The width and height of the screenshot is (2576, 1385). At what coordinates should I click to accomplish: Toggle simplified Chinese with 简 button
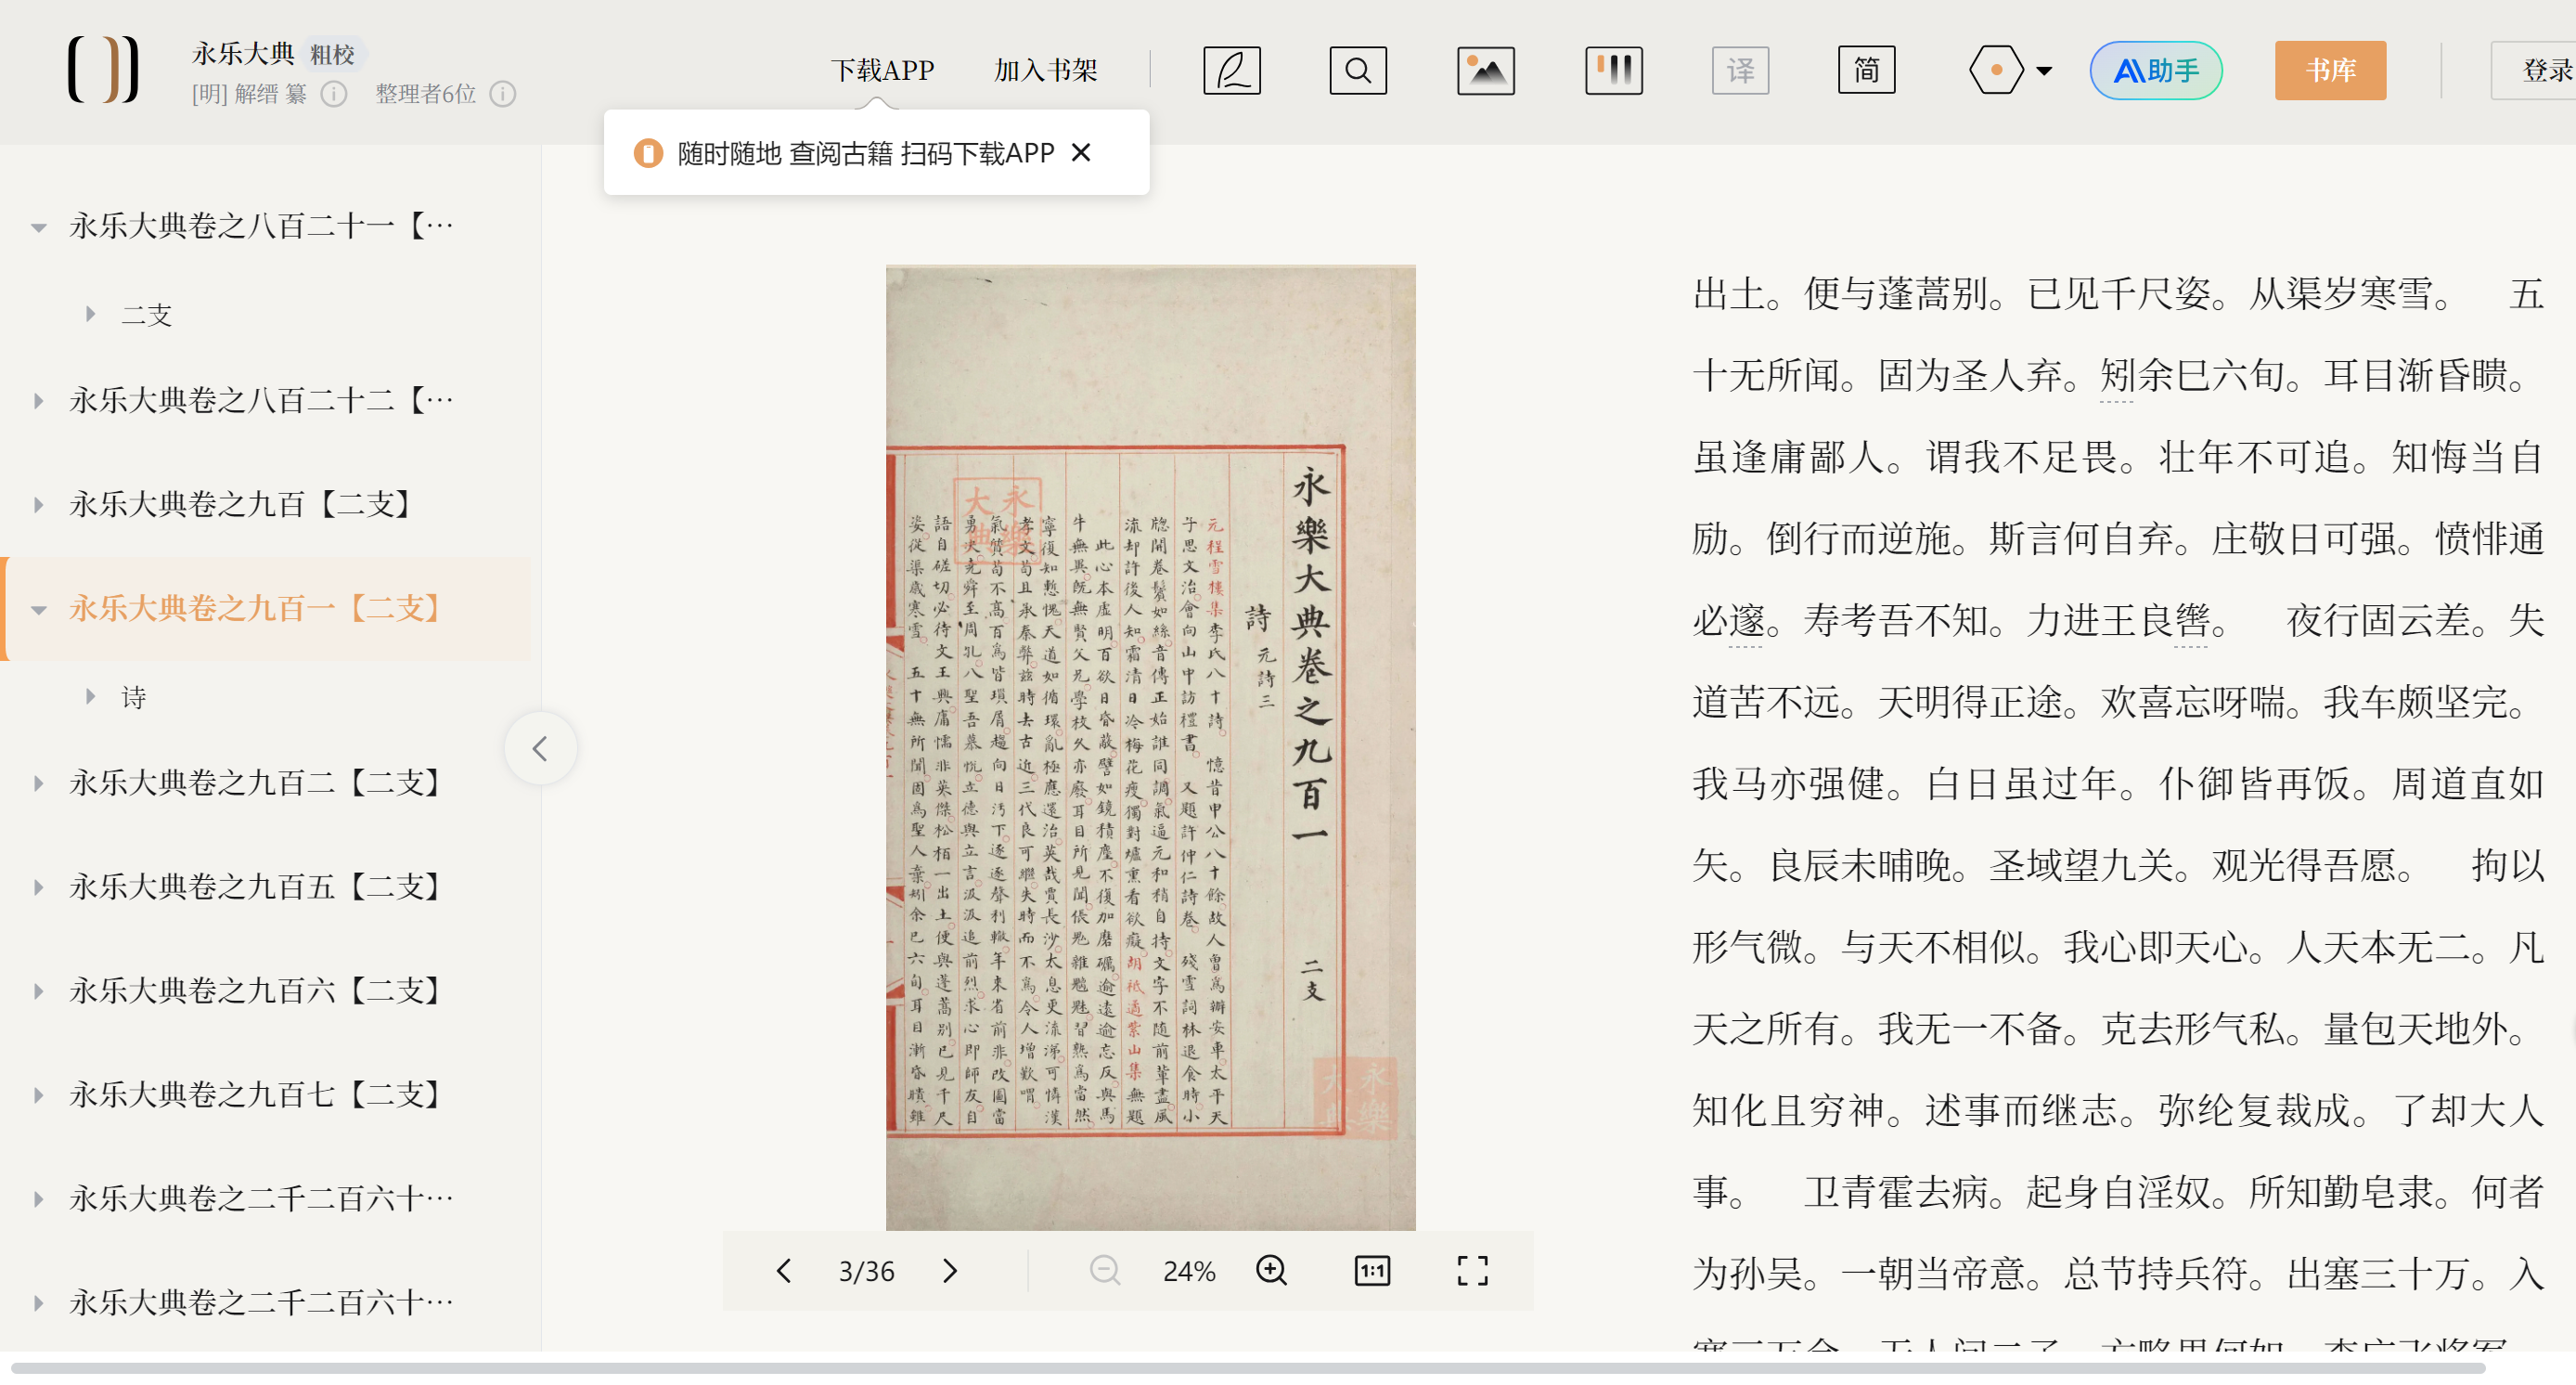point(1866,70)
